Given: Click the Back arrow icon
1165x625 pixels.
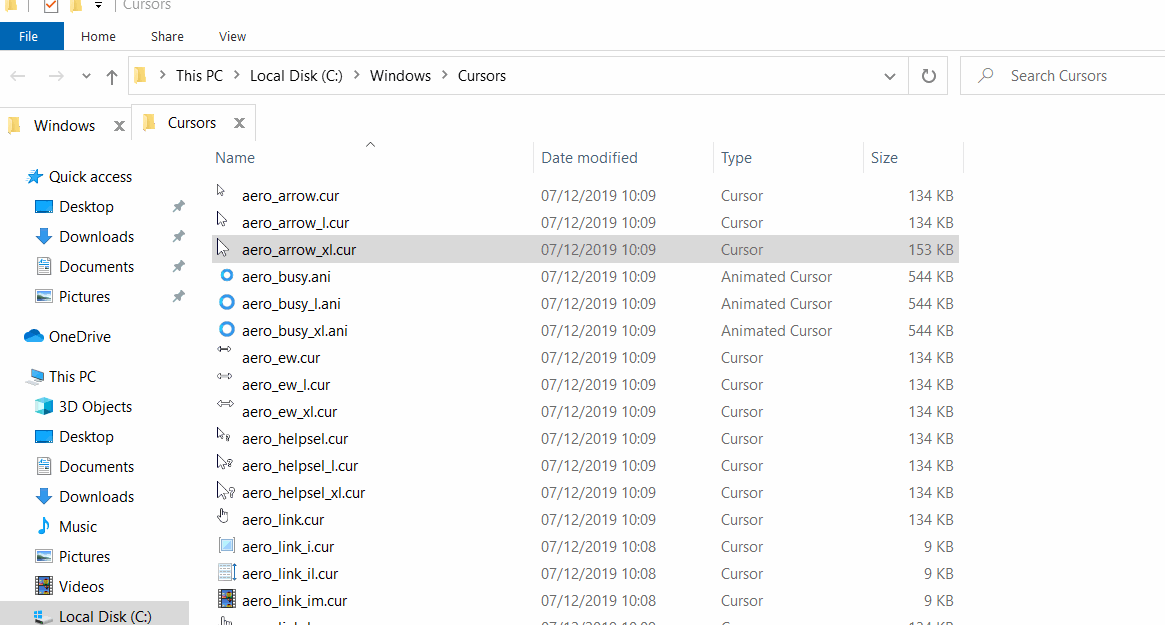Looking at the screenshot, I should click(x=18, y=75).
